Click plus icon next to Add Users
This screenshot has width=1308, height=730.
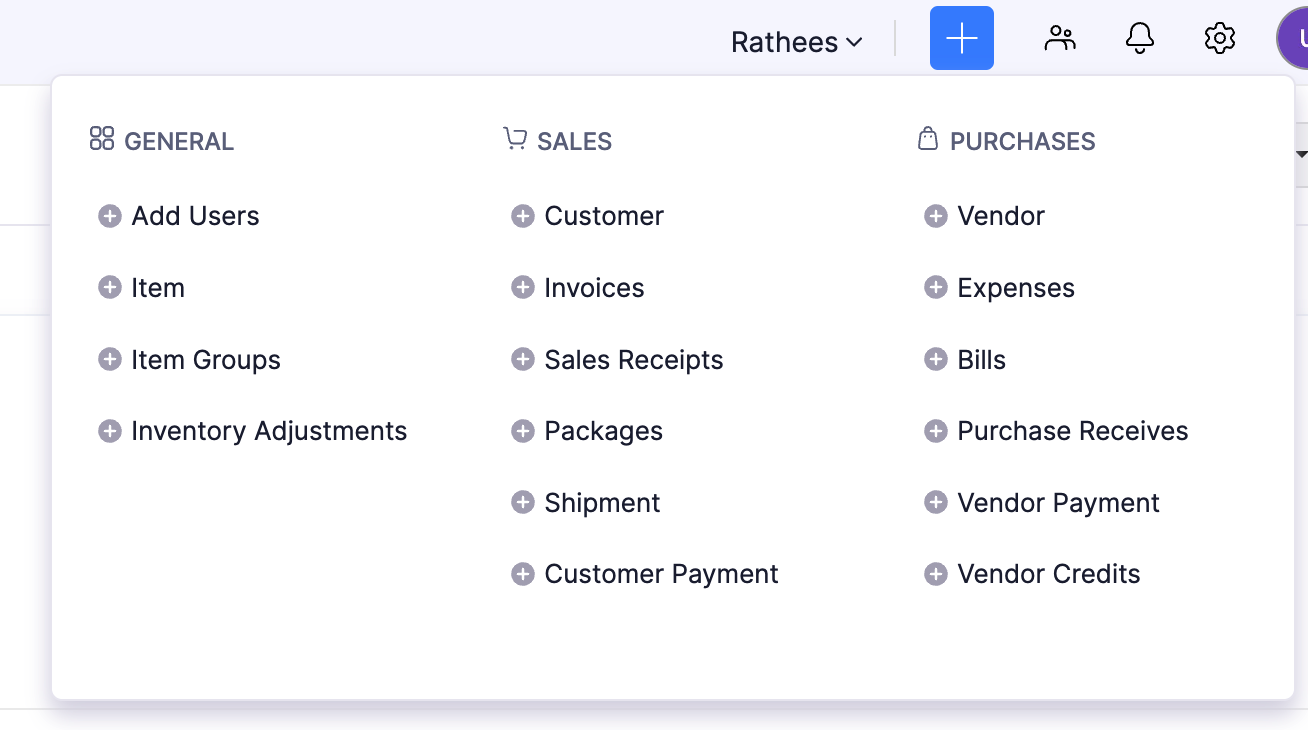click(x=110, y=216)
